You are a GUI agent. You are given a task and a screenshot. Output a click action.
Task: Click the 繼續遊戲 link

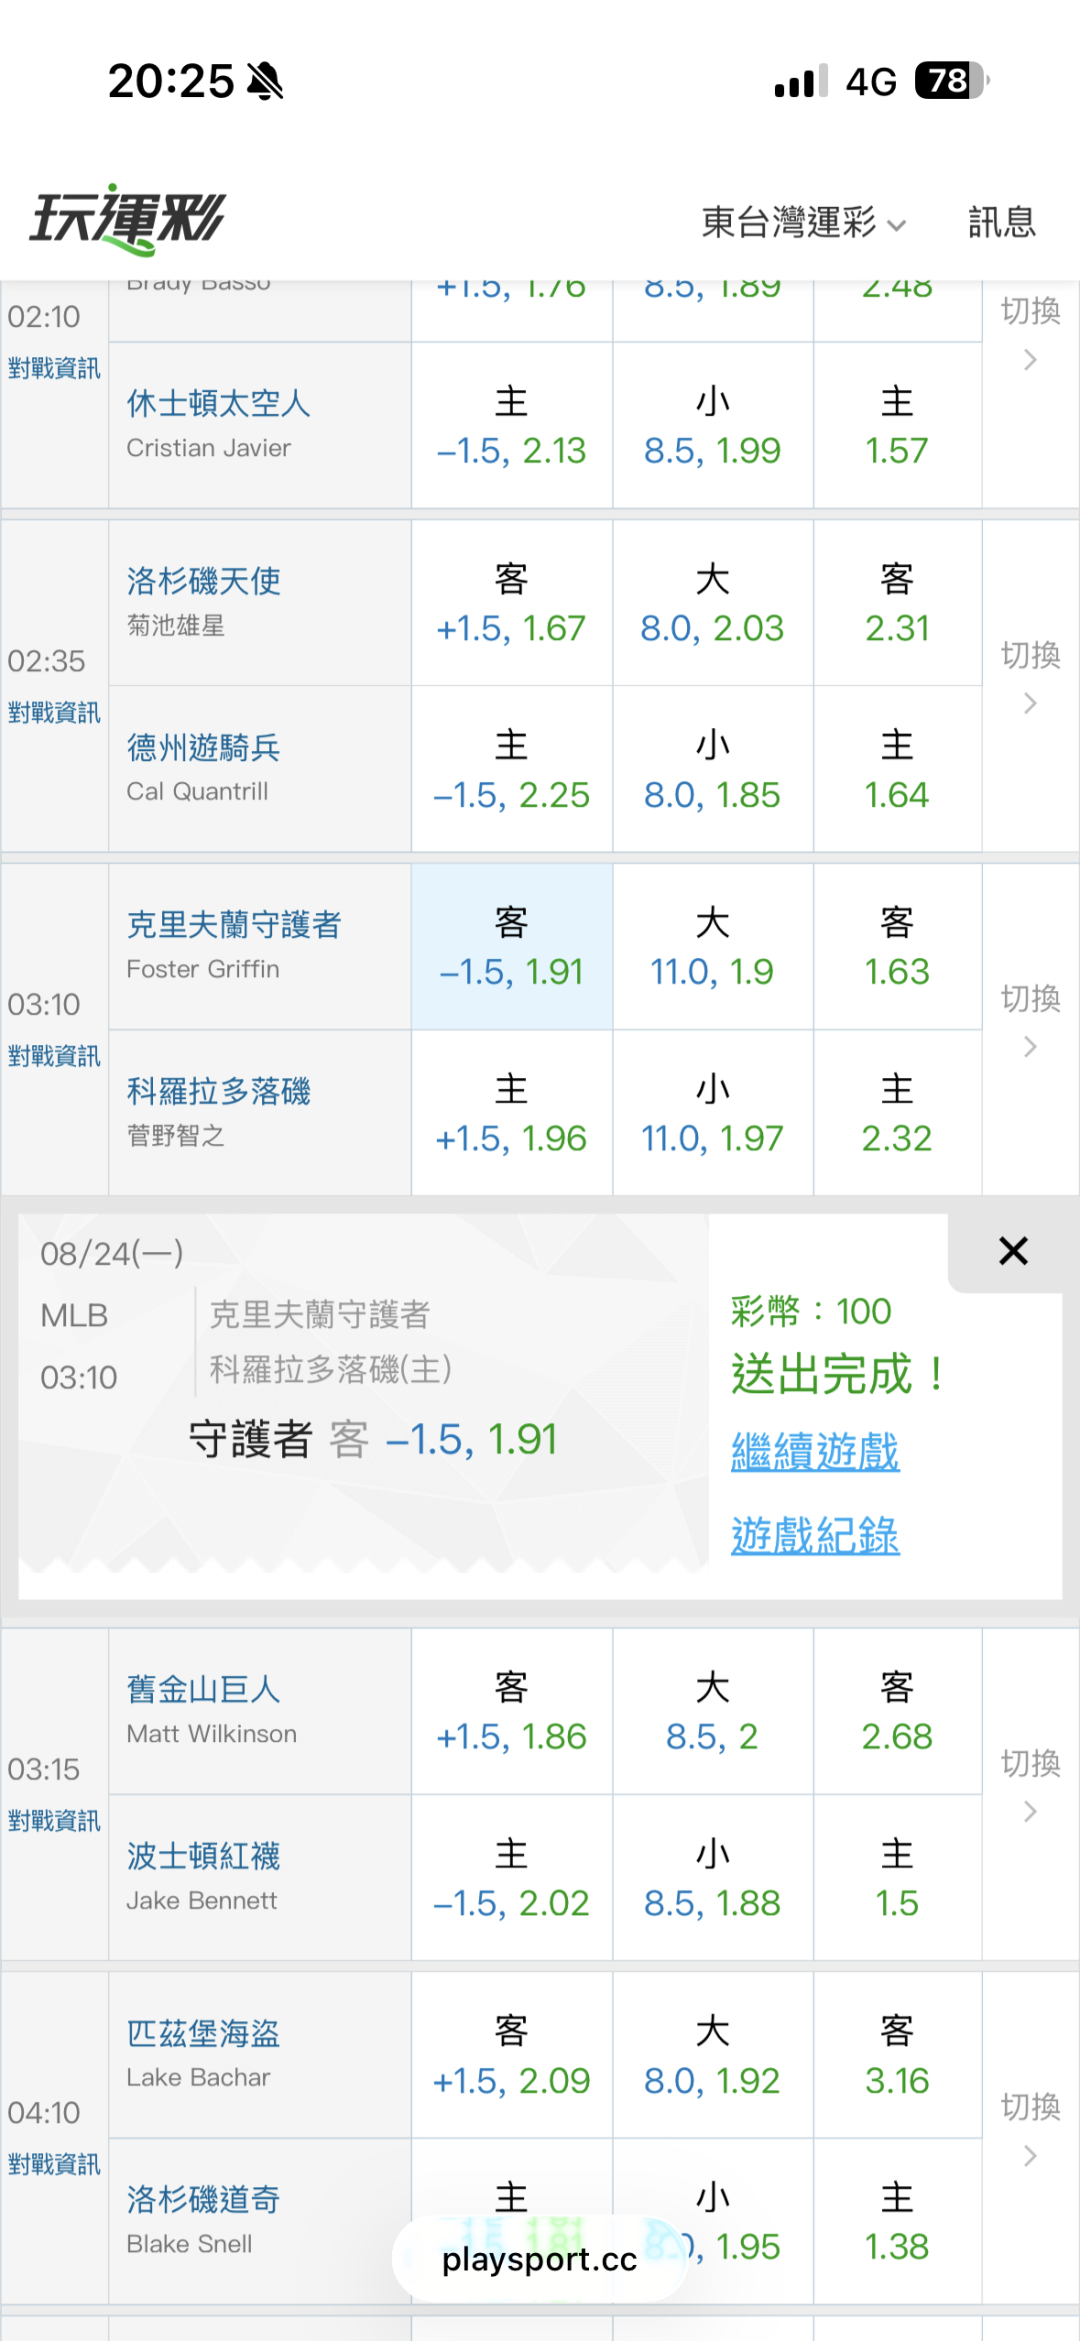(815, 1452)
